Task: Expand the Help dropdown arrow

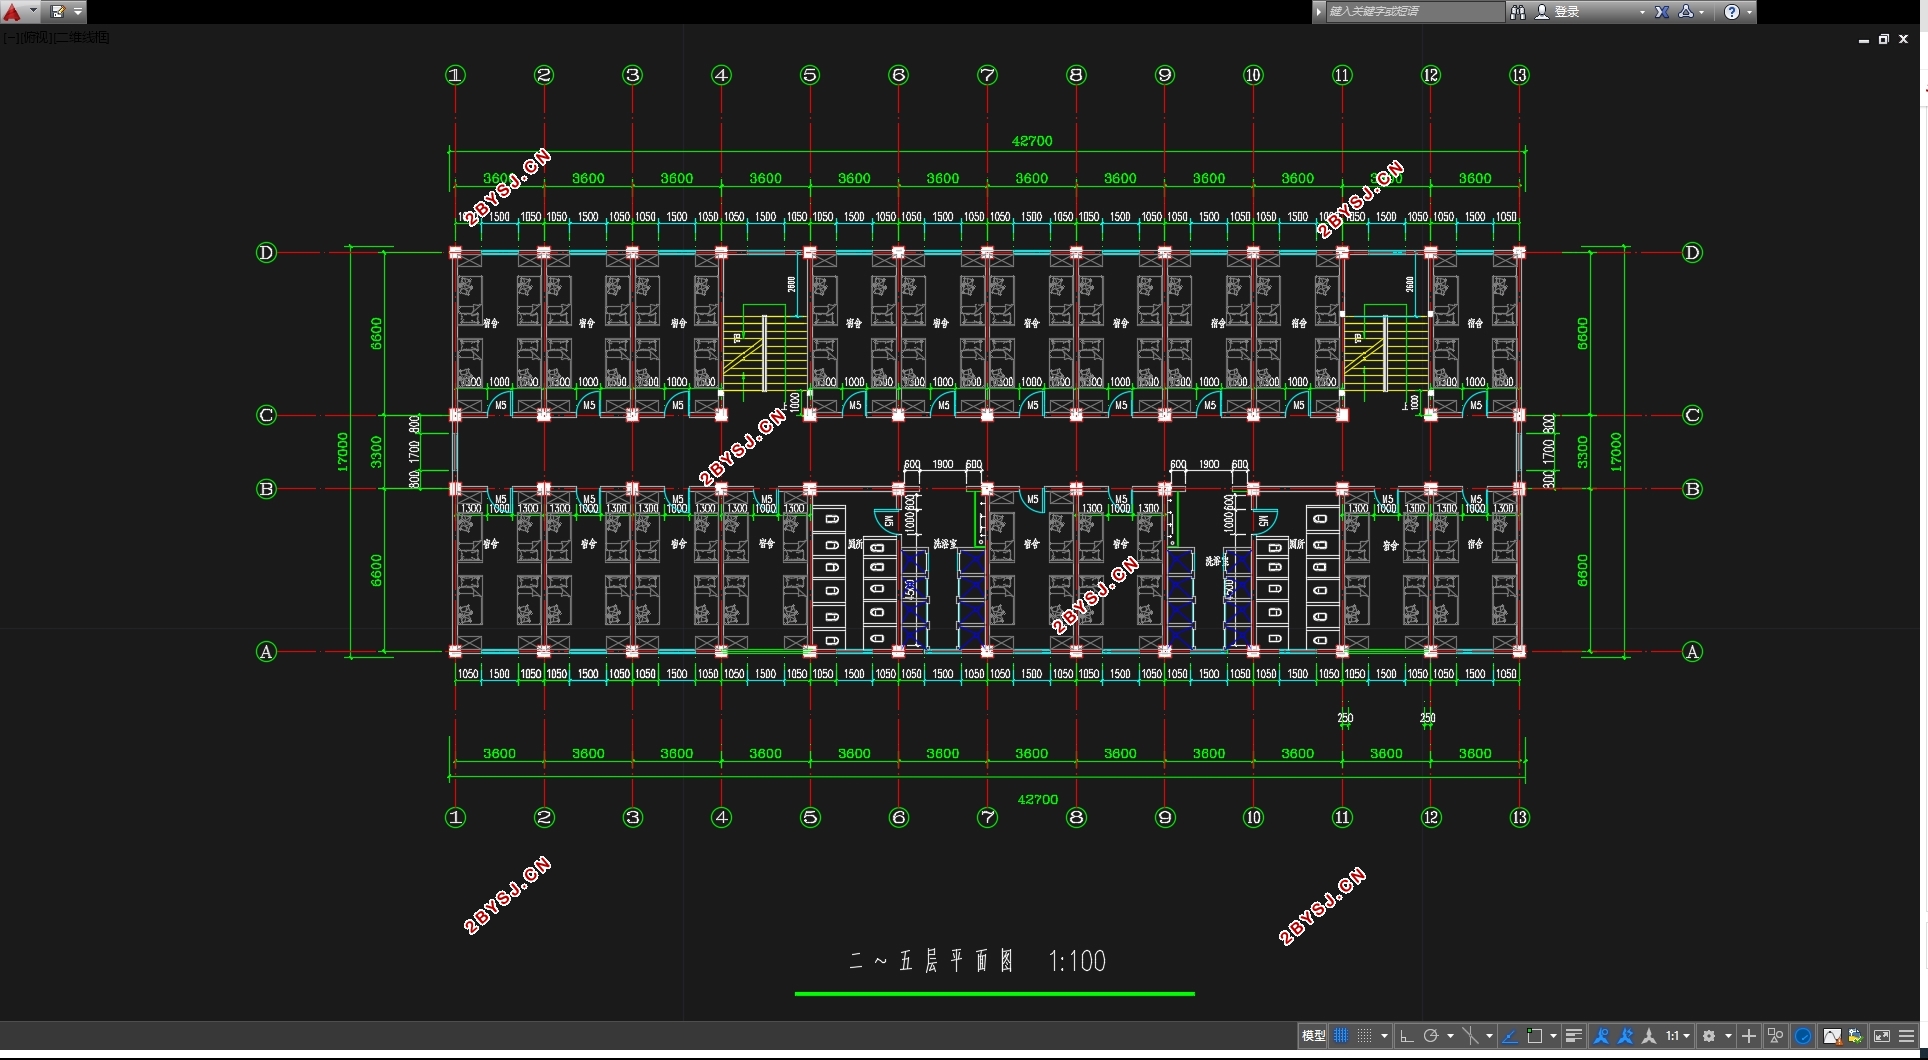Action: (x=1749, y=12)
